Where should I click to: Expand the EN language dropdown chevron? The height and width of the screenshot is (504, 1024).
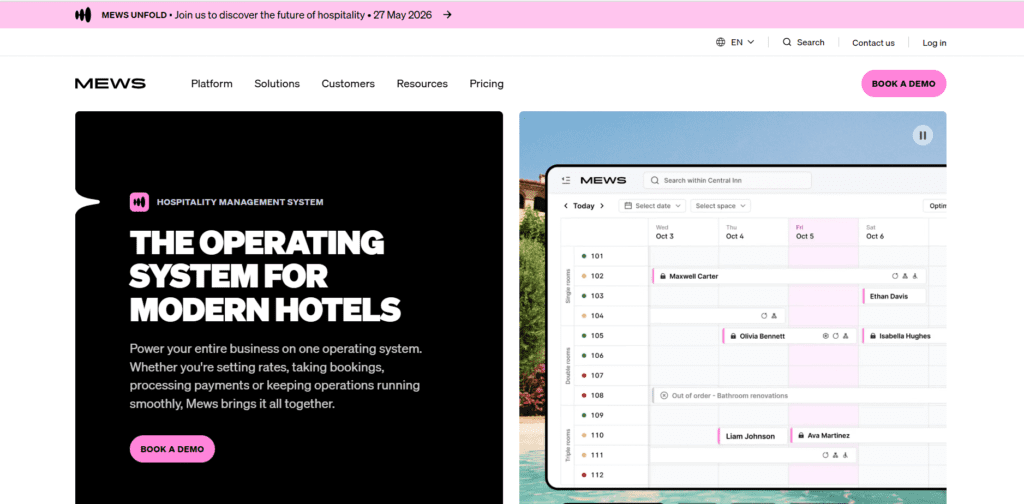point(750,42)
